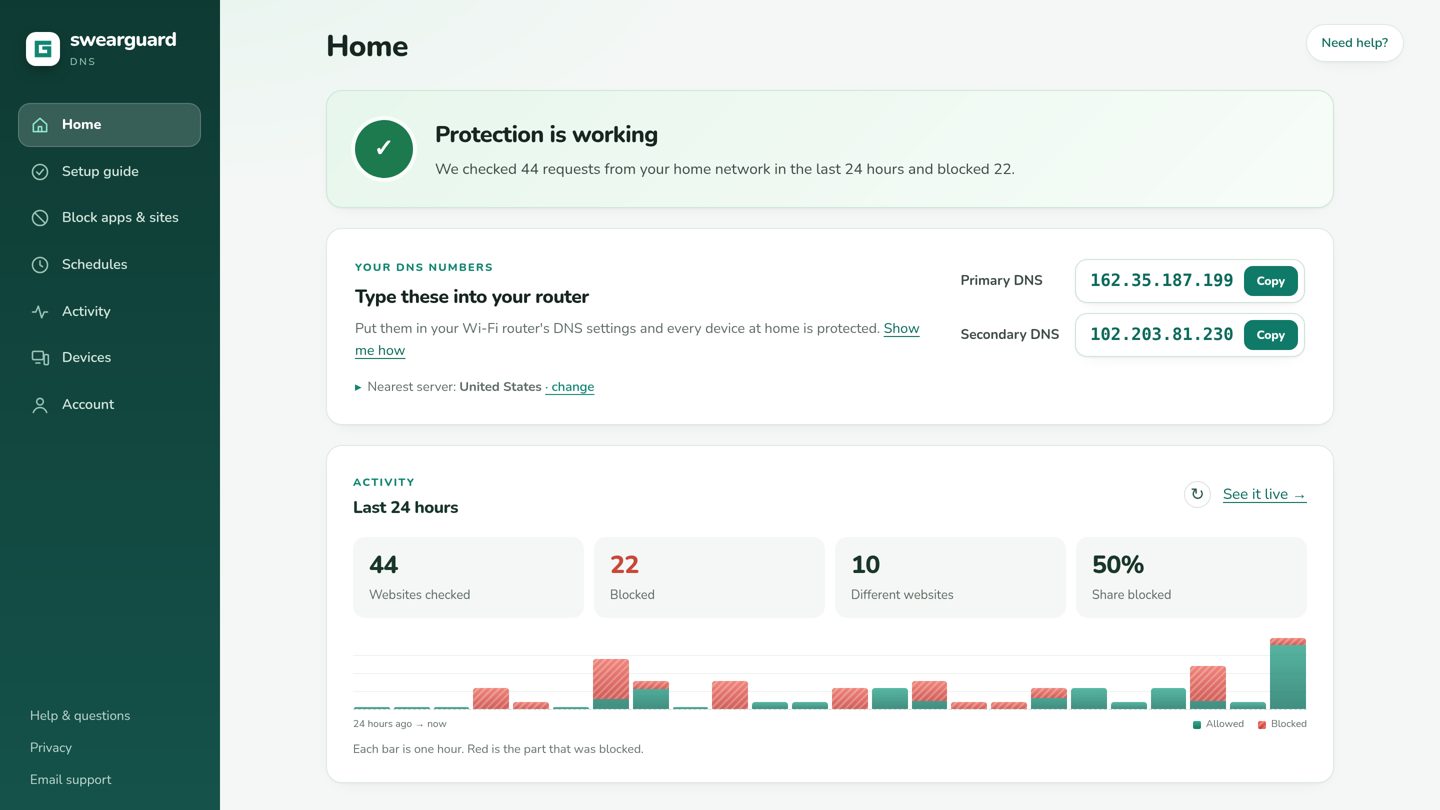The height and width of the screenshot is (810, 1440).
Task: Click the 10 Different websites card
Action: [950, 577]
